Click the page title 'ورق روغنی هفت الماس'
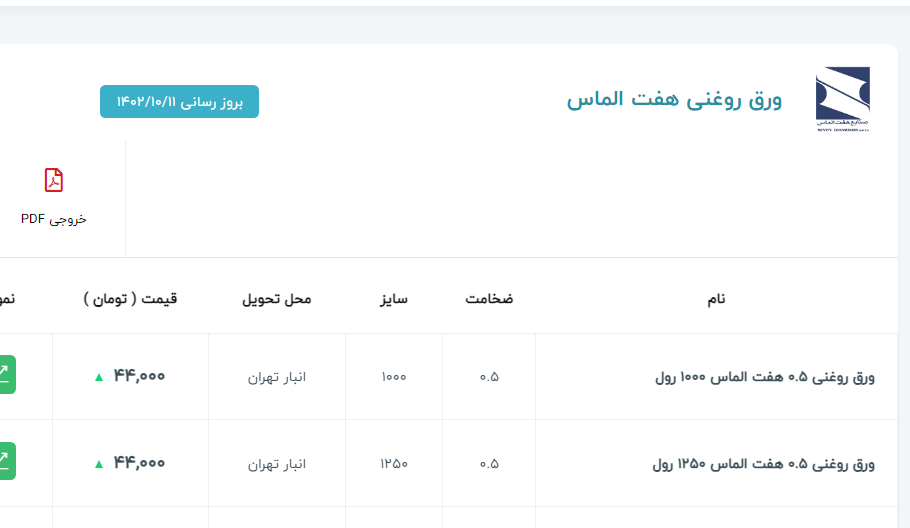 coord(674,100)
